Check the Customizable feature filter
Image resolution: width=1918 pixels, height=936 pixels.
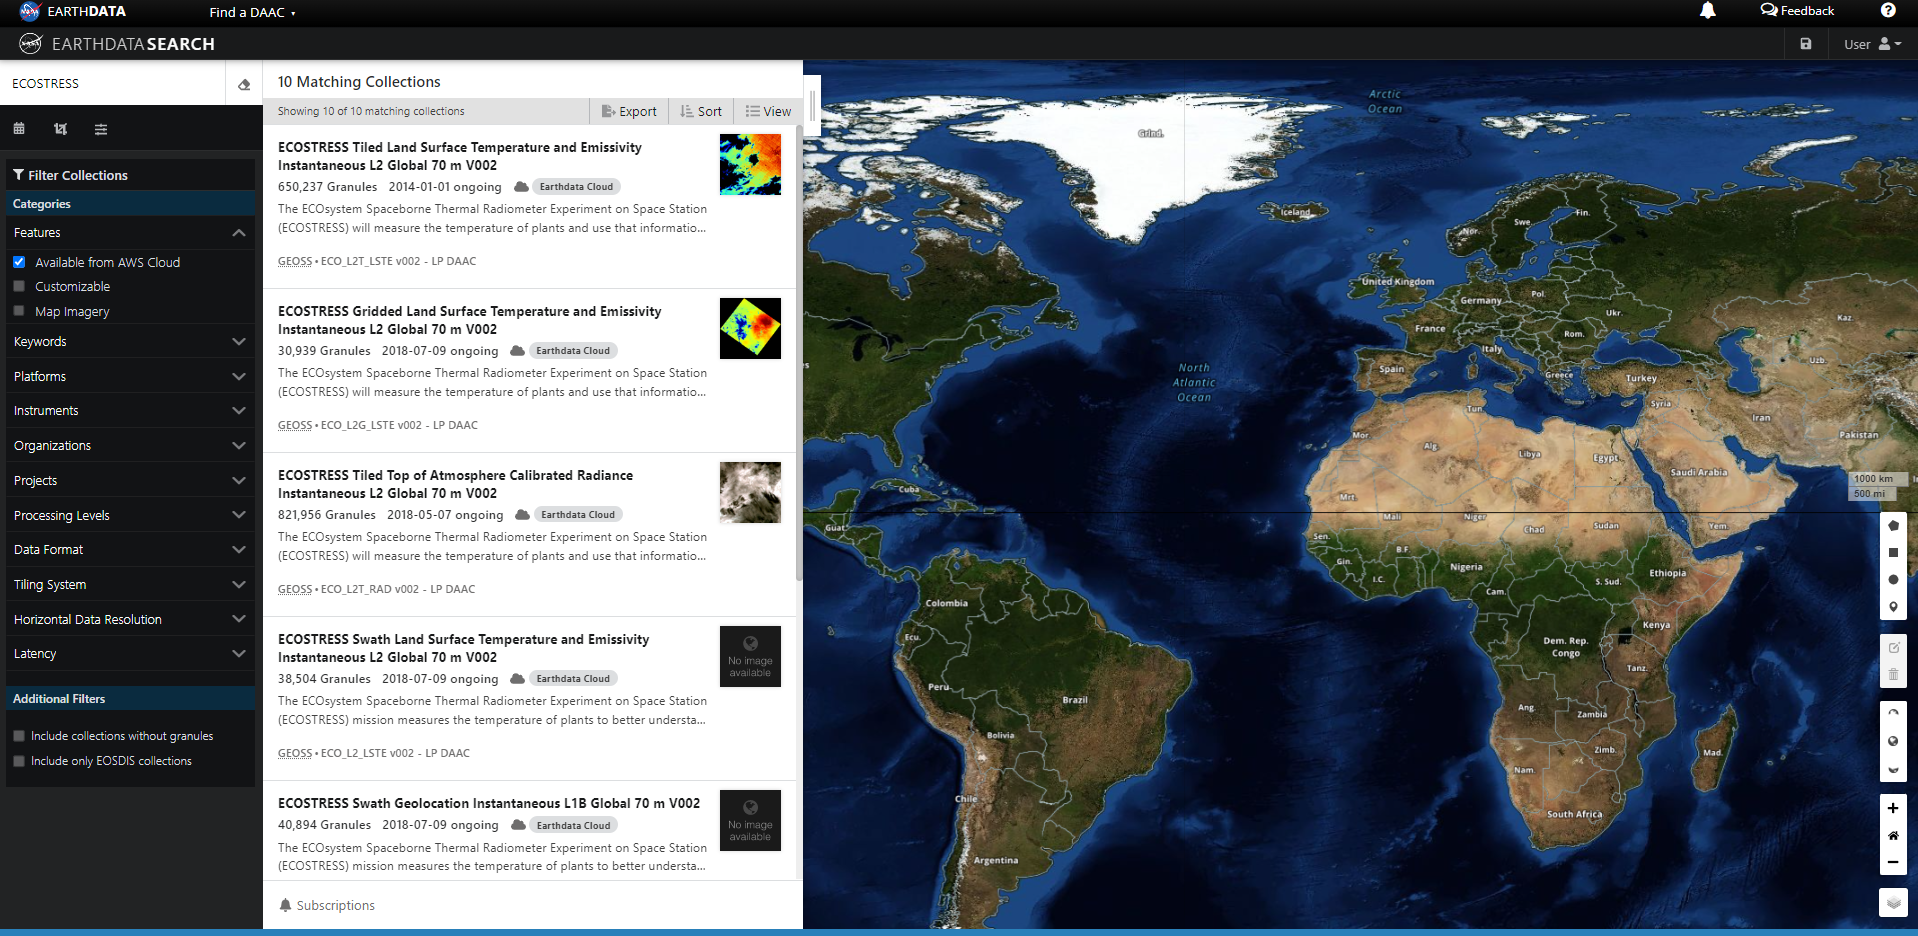pos(19,286)
